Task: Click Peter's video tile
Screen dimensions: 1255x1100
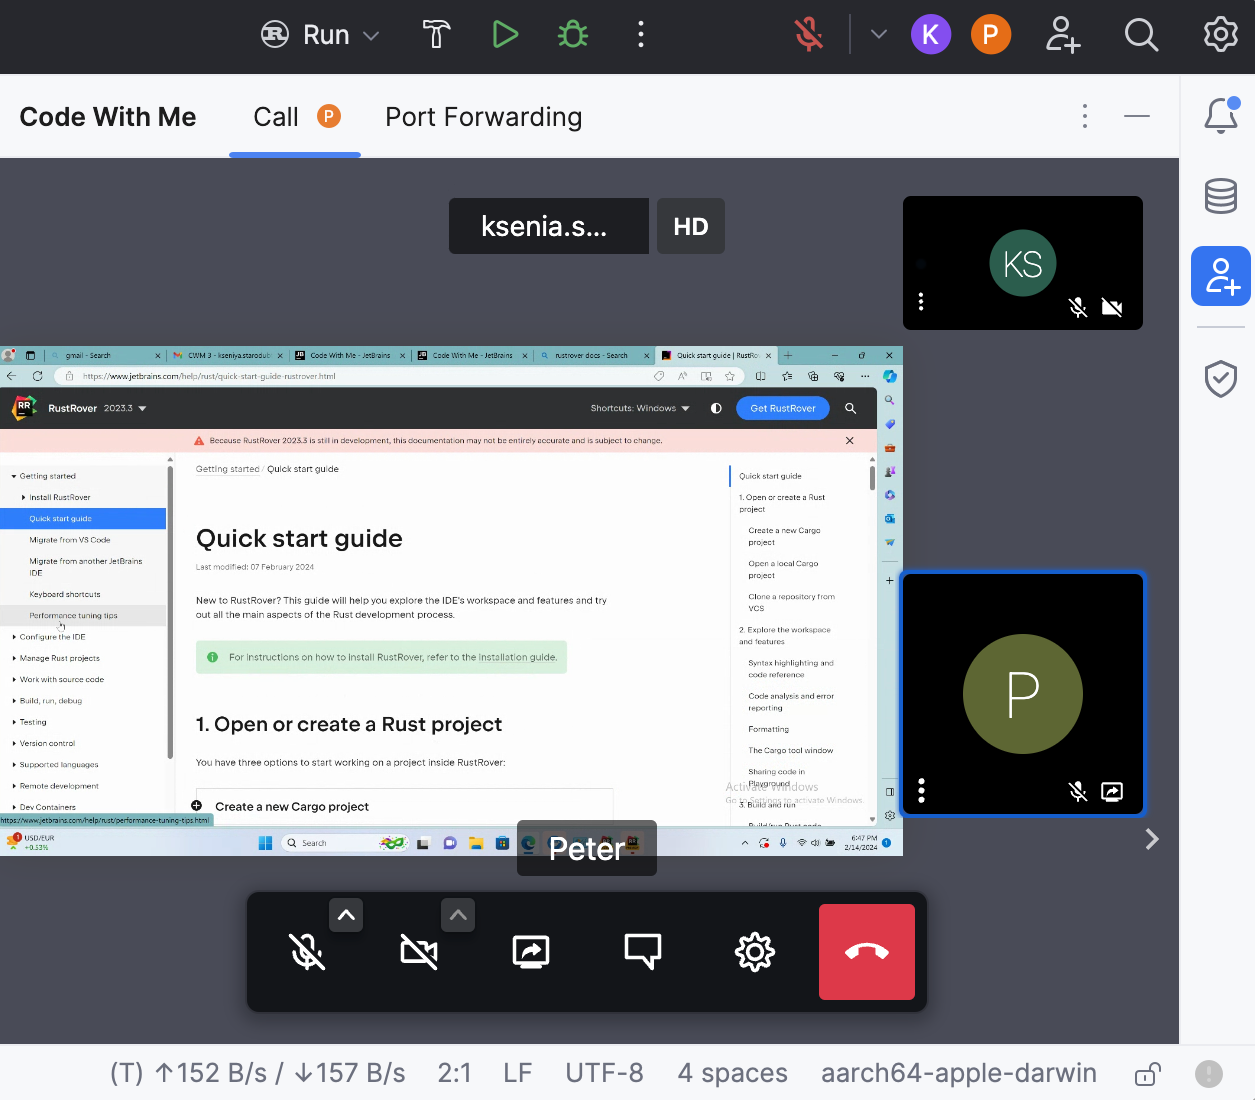Action: point(1022,693)
